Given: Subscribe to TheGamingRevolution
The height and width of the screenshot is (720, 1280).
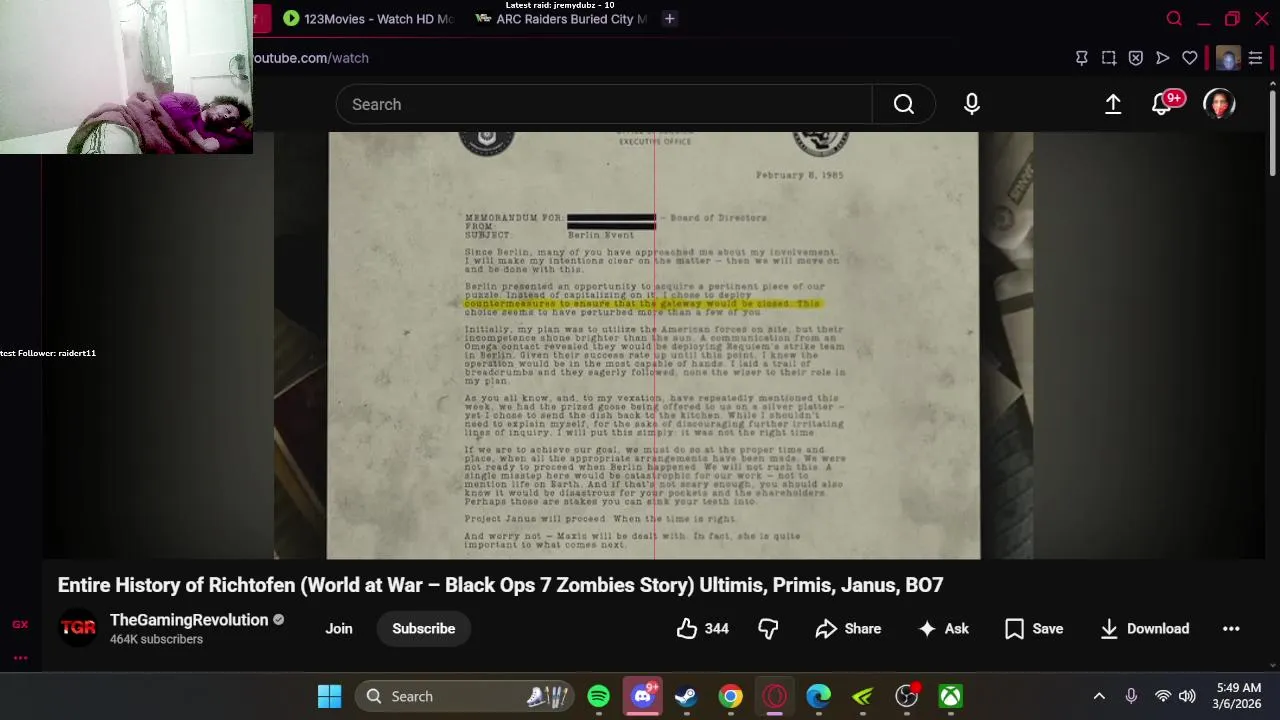Looking at the screenshot, I should 424,629.
